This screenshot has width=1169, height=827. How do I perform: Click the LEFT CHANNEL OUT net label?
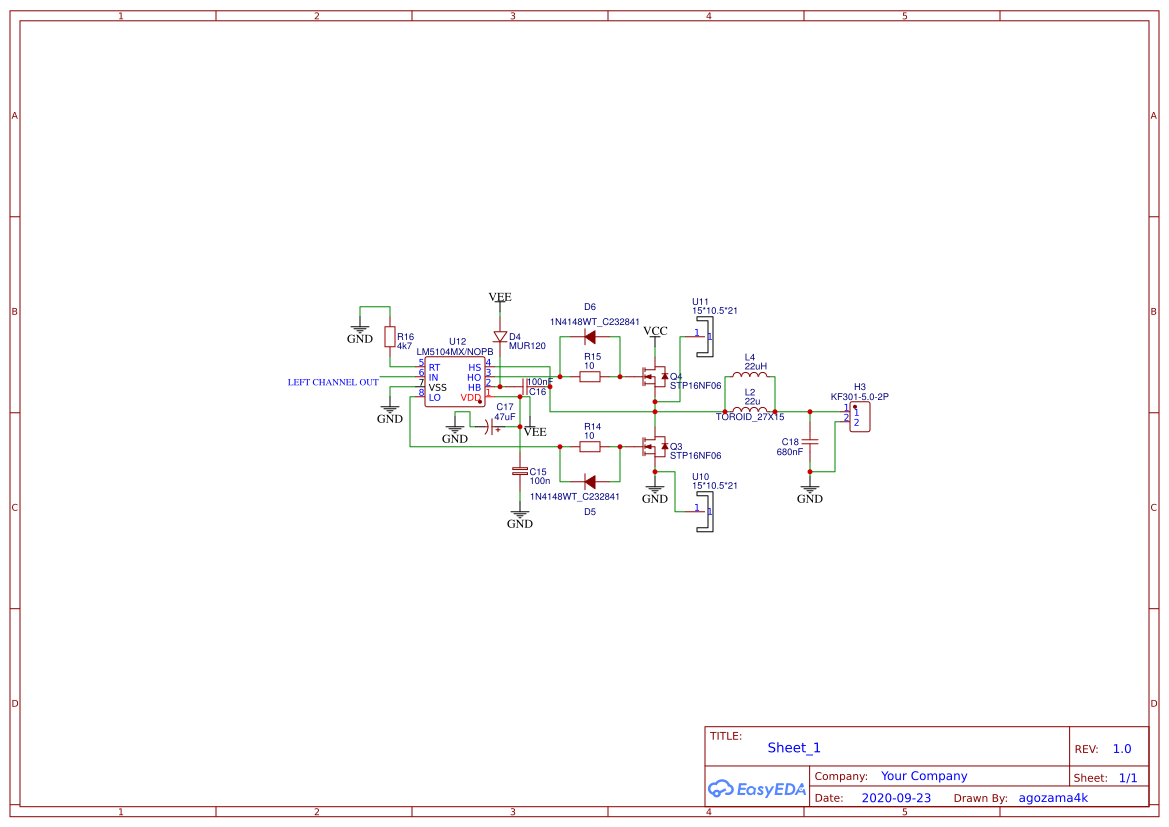pyautogui.click(x=332, y=382)
